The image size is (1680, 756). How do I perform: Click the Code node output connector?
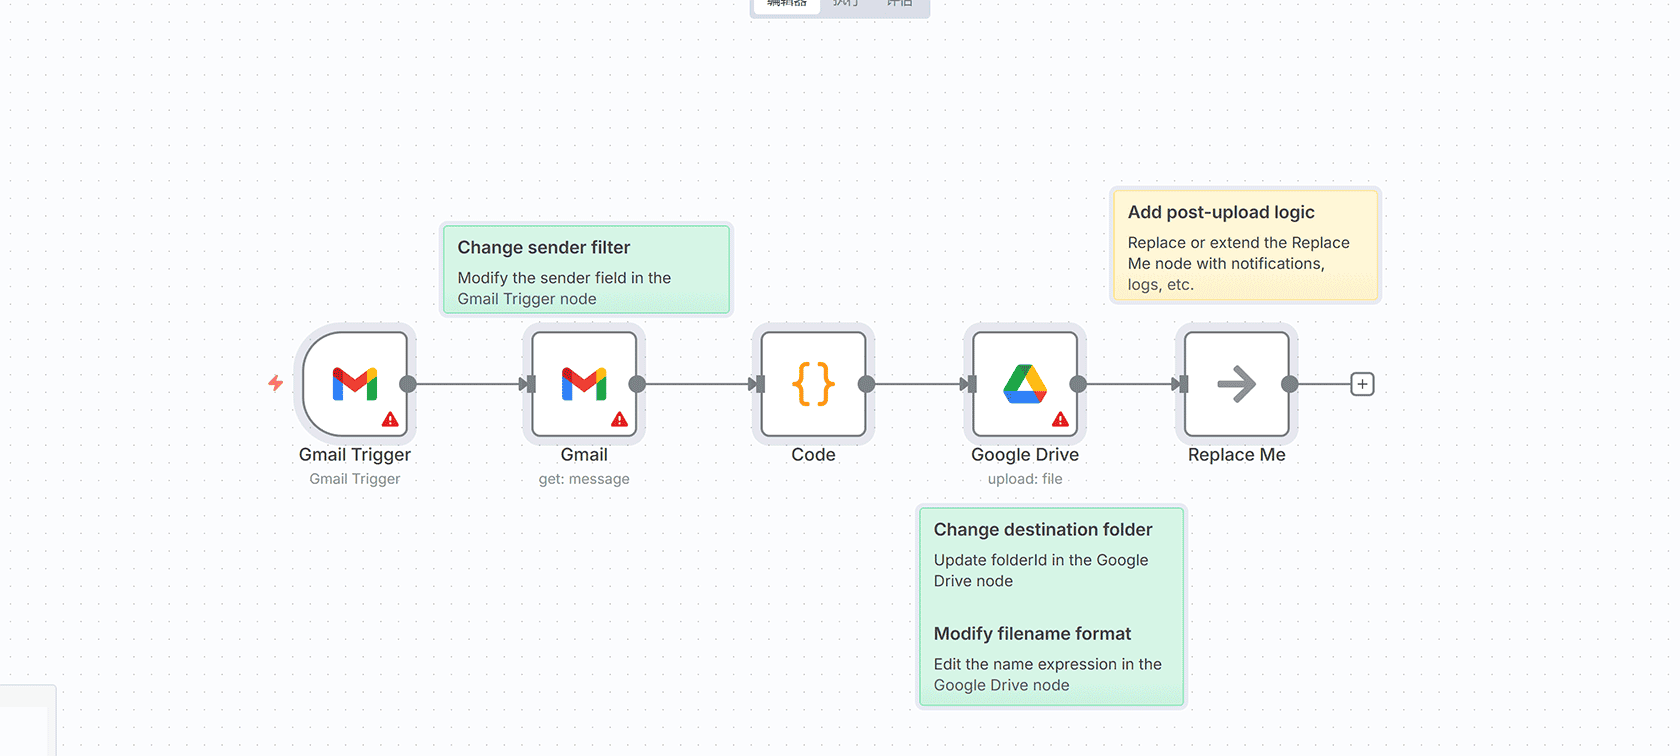(866, 384)
